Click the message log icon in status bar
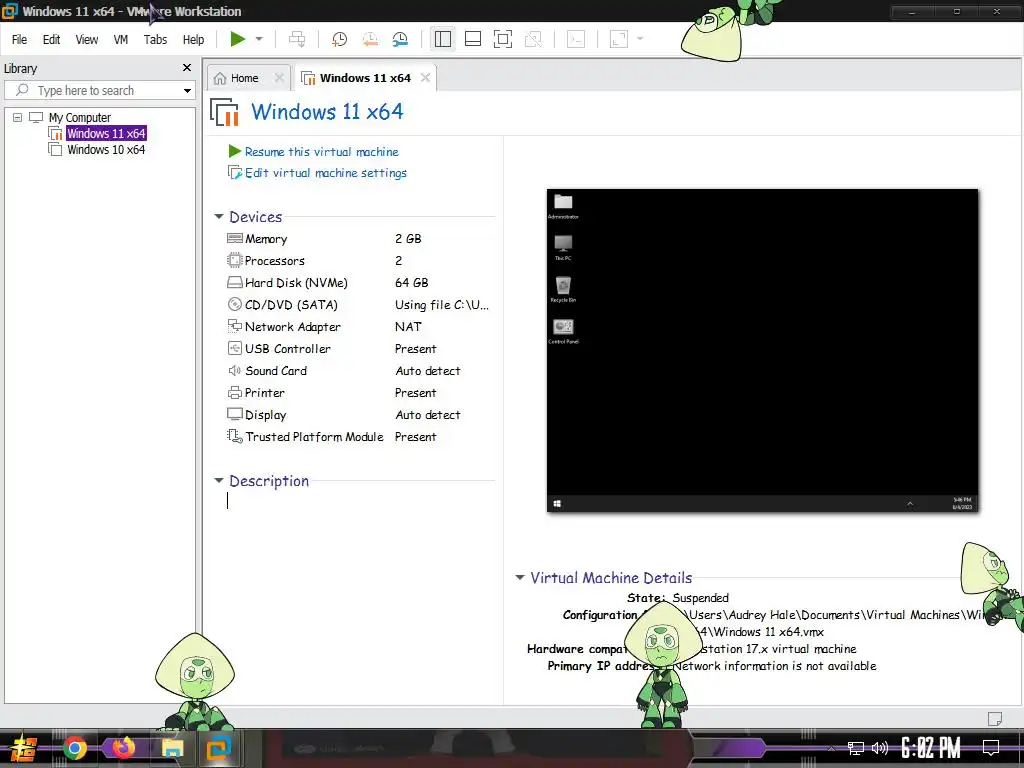This screenshot has width=1024, height=768. pyautogui.click(x=995, y=718)
